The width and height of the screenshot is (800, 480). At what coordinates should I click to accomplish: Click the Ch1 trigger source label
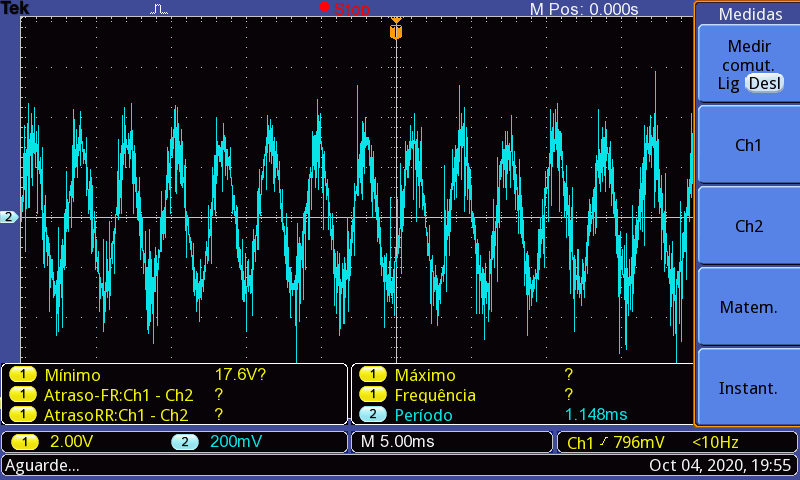tap(580, 443)
